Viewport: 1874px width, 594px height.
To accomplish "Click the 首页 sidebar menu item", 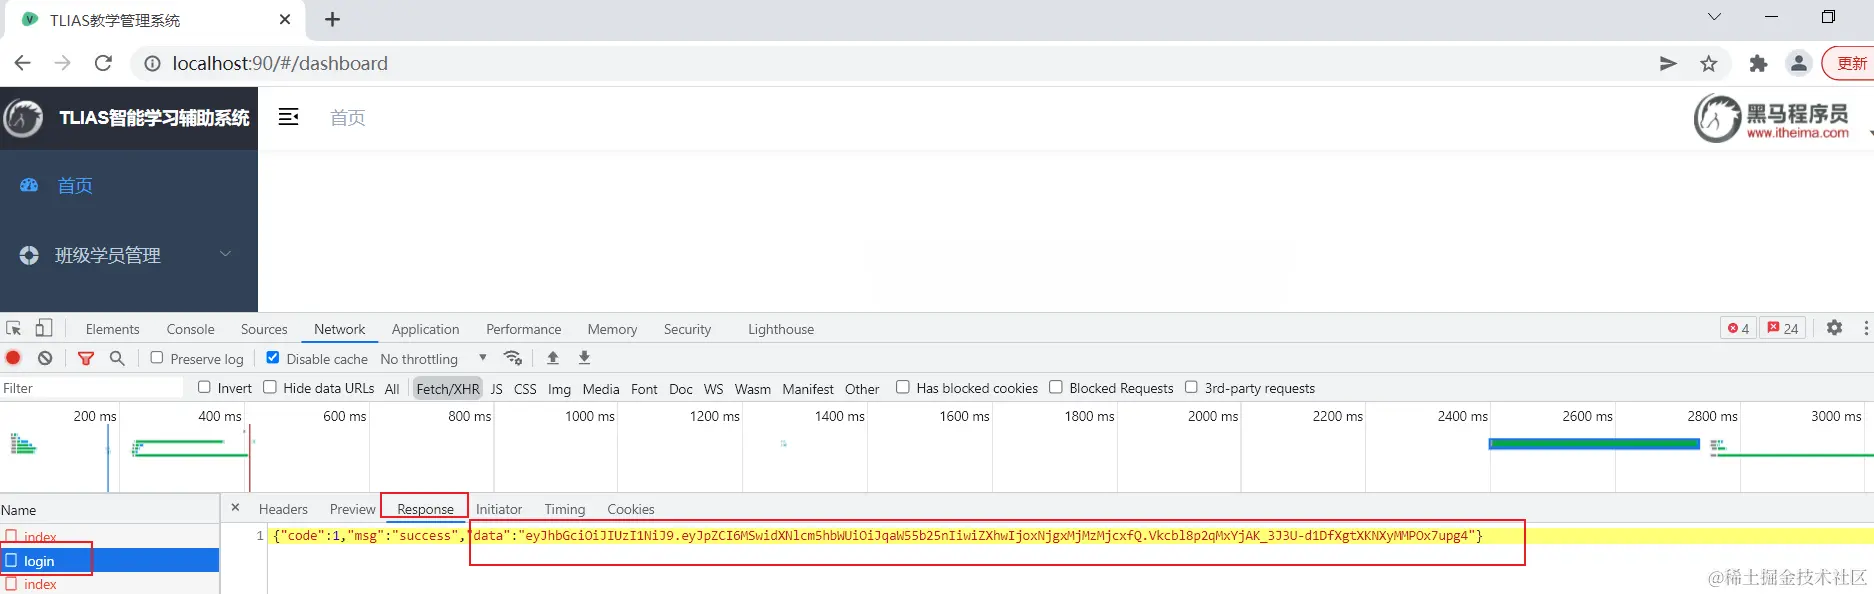I will (x=129, y=185).
